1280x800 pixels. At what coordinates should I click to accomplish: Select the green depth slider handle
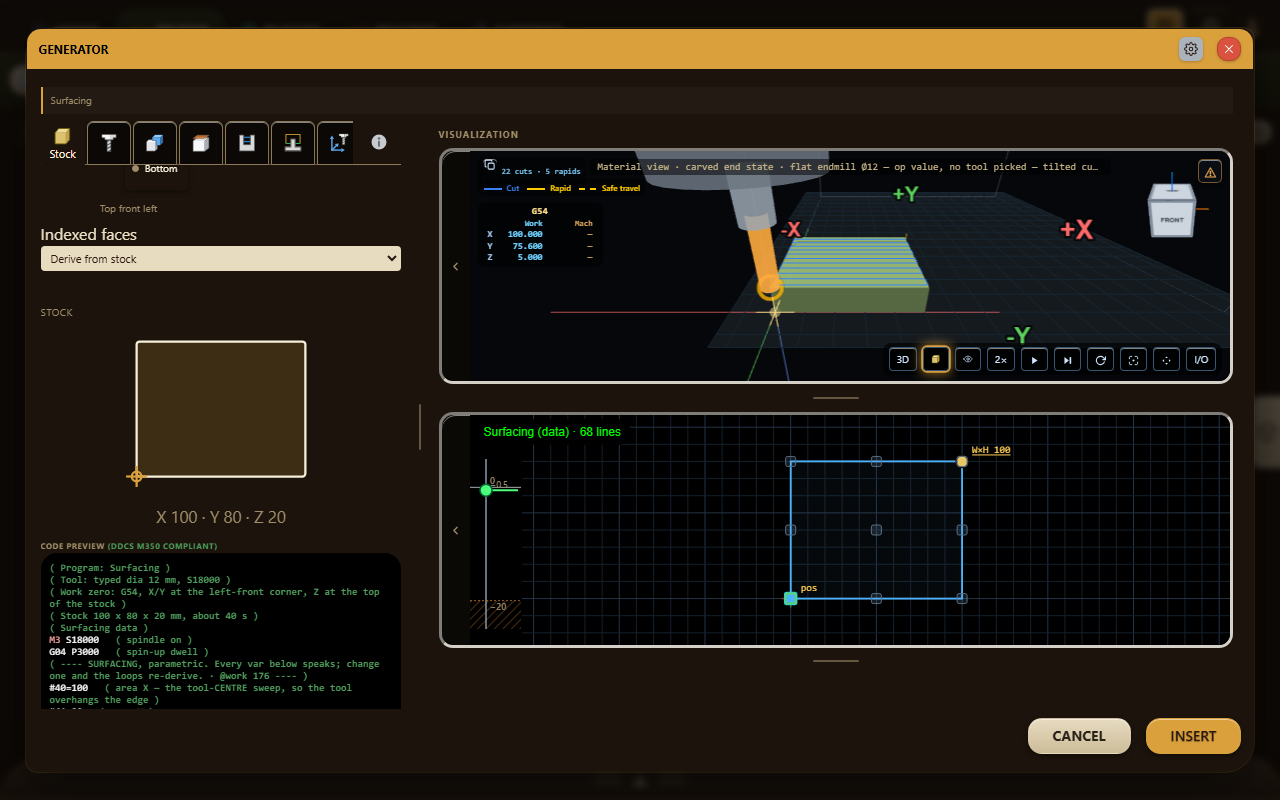click(486, 490)
